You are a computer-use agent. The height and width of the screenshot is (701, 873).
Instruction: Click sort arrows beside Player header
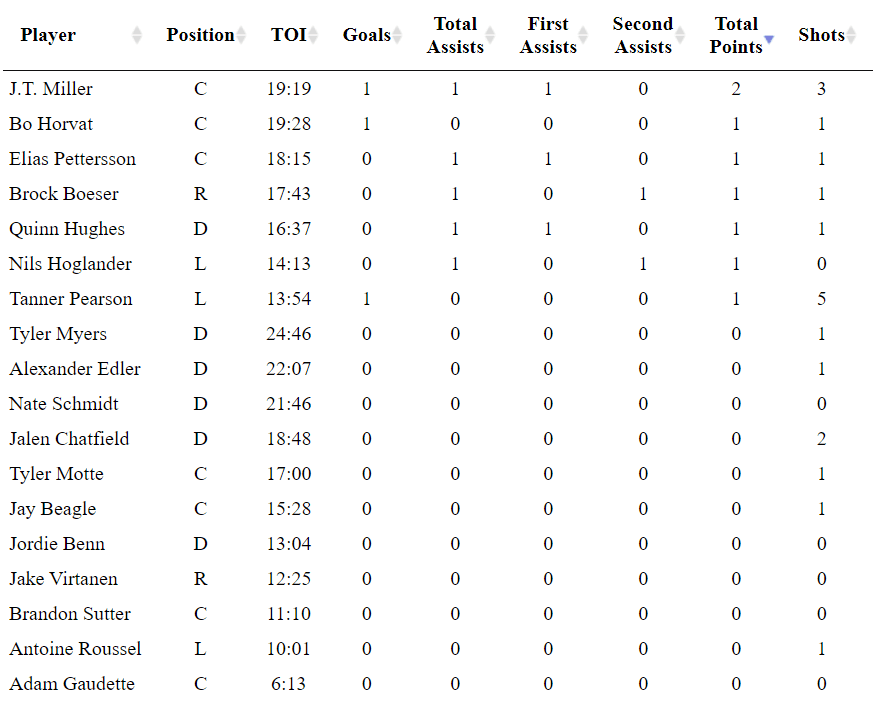137,36
